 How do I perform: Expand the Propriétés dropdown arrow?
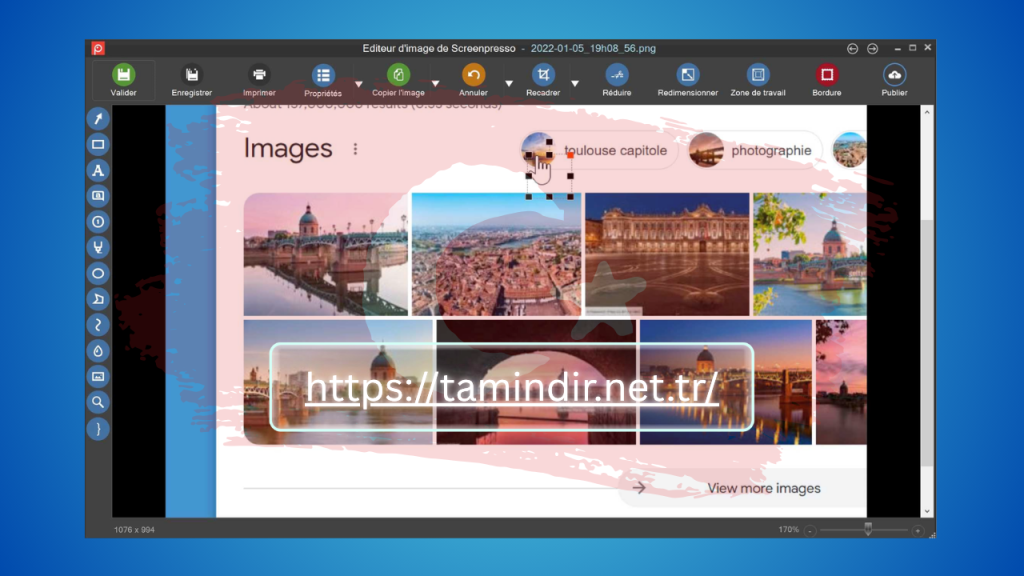(x=359, y=84)
